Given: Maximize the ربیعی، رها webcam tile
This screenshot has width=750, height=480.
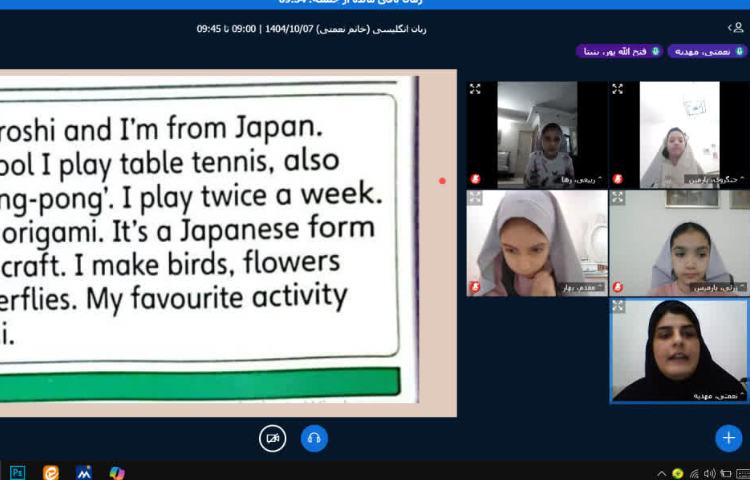Looking at the screenshot, I should click(x=475, y=89).
